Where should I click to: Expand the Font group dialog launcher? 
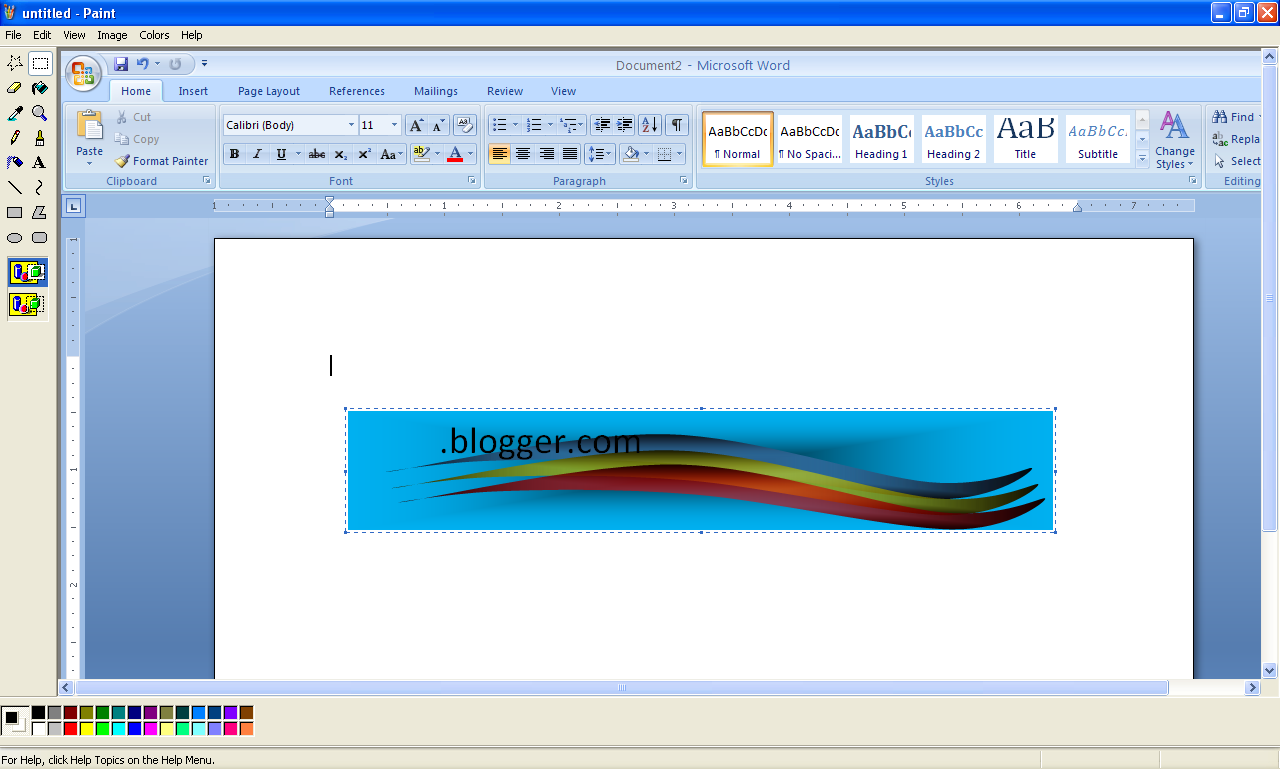[x=471, y=181]
